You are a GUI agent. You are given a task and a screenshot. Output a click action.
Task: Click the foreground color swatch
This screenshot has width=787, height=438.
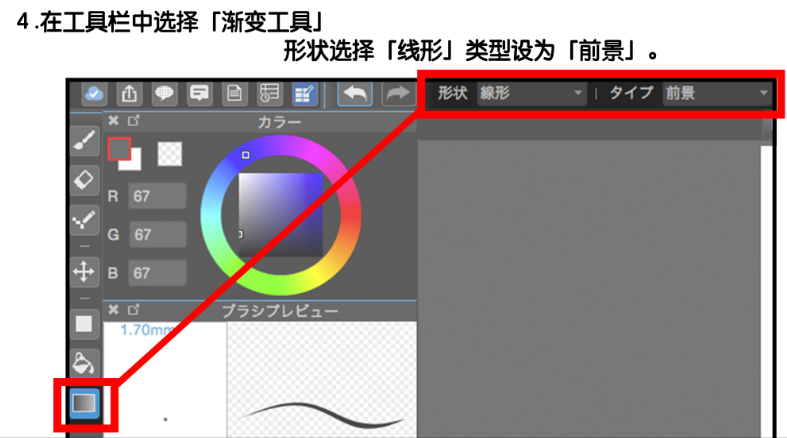tap(119, 149)
